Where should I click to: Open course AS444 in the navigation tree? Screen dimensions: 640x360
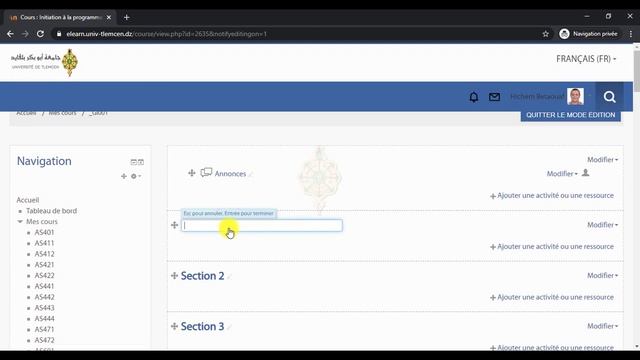point(44,319)
